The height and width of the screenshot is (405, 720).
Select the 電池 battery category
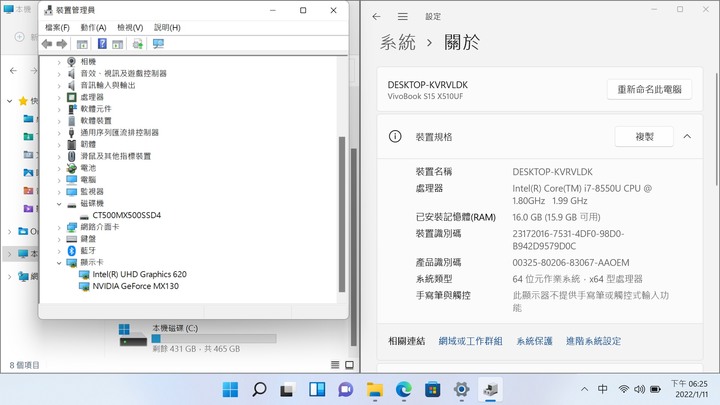point(88,168)
